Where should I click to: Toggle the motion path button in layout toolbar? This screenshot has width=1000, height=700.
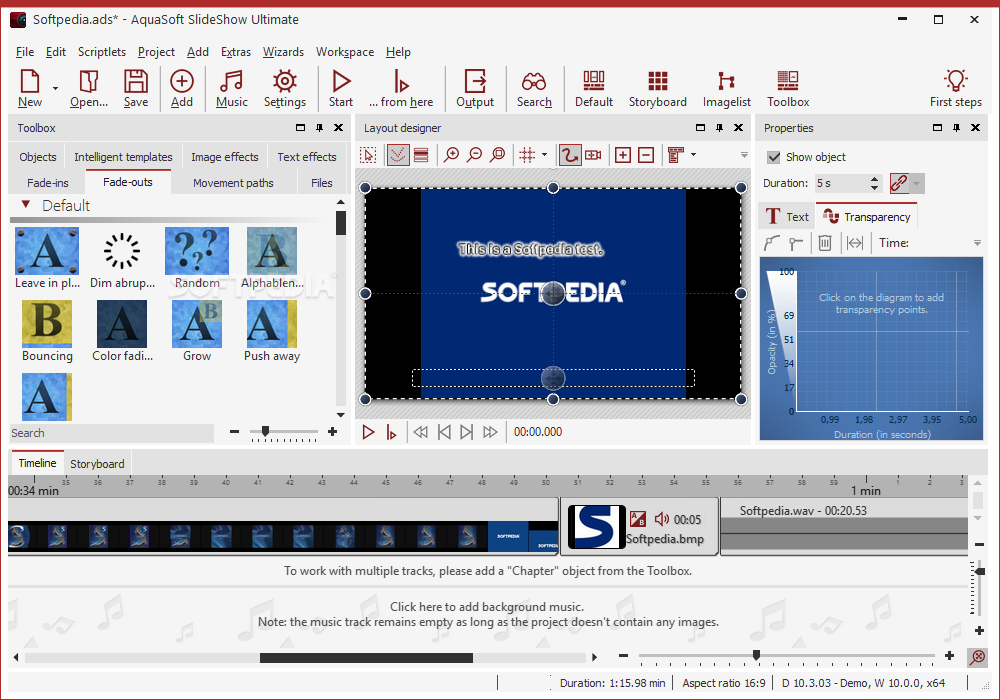(570, 155)
